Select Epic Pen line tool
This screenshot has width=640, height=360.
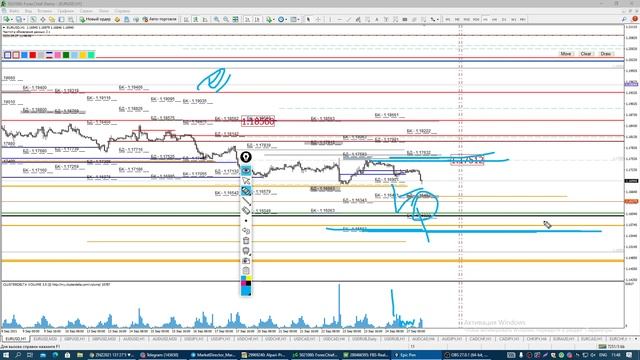coord(246,201)
